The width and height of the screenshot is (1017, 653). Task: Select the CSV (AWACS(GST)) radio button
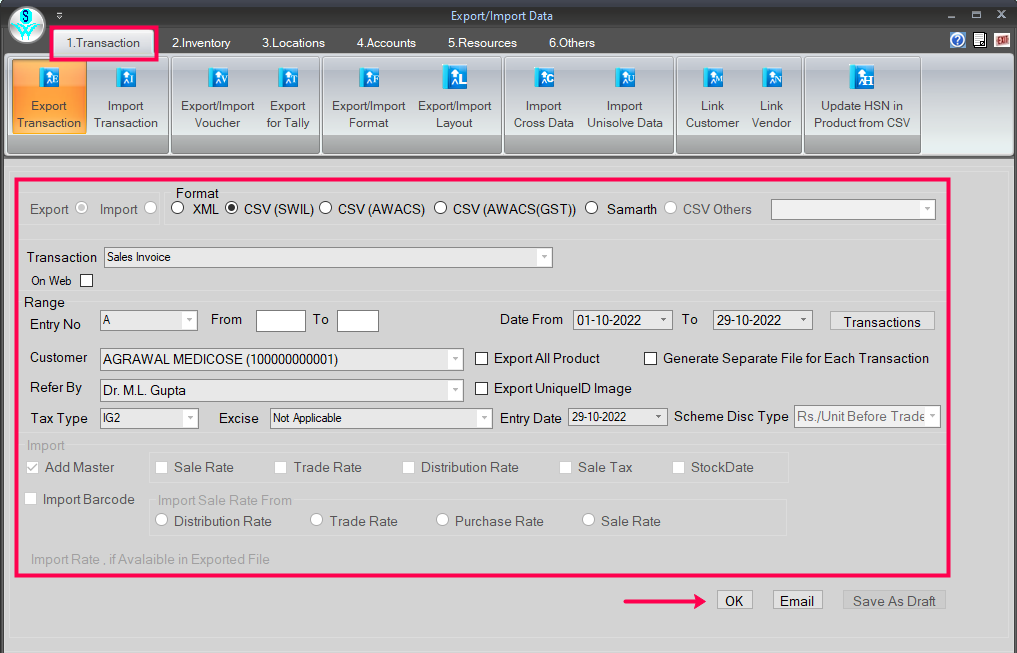point(440,208)
